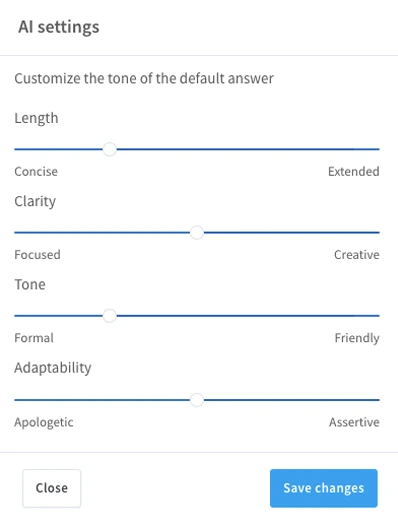398x522 pixels.
Task: Select the Apologetic label under Adaptability
Action: (44, 422)
